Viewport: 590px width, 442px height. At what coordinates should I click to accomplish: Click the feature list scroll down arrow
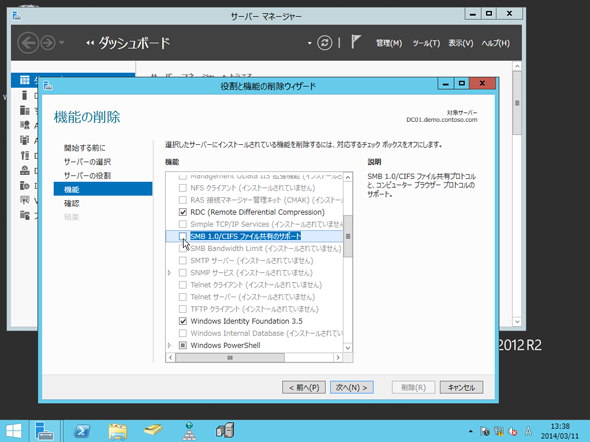coord(348,348)
